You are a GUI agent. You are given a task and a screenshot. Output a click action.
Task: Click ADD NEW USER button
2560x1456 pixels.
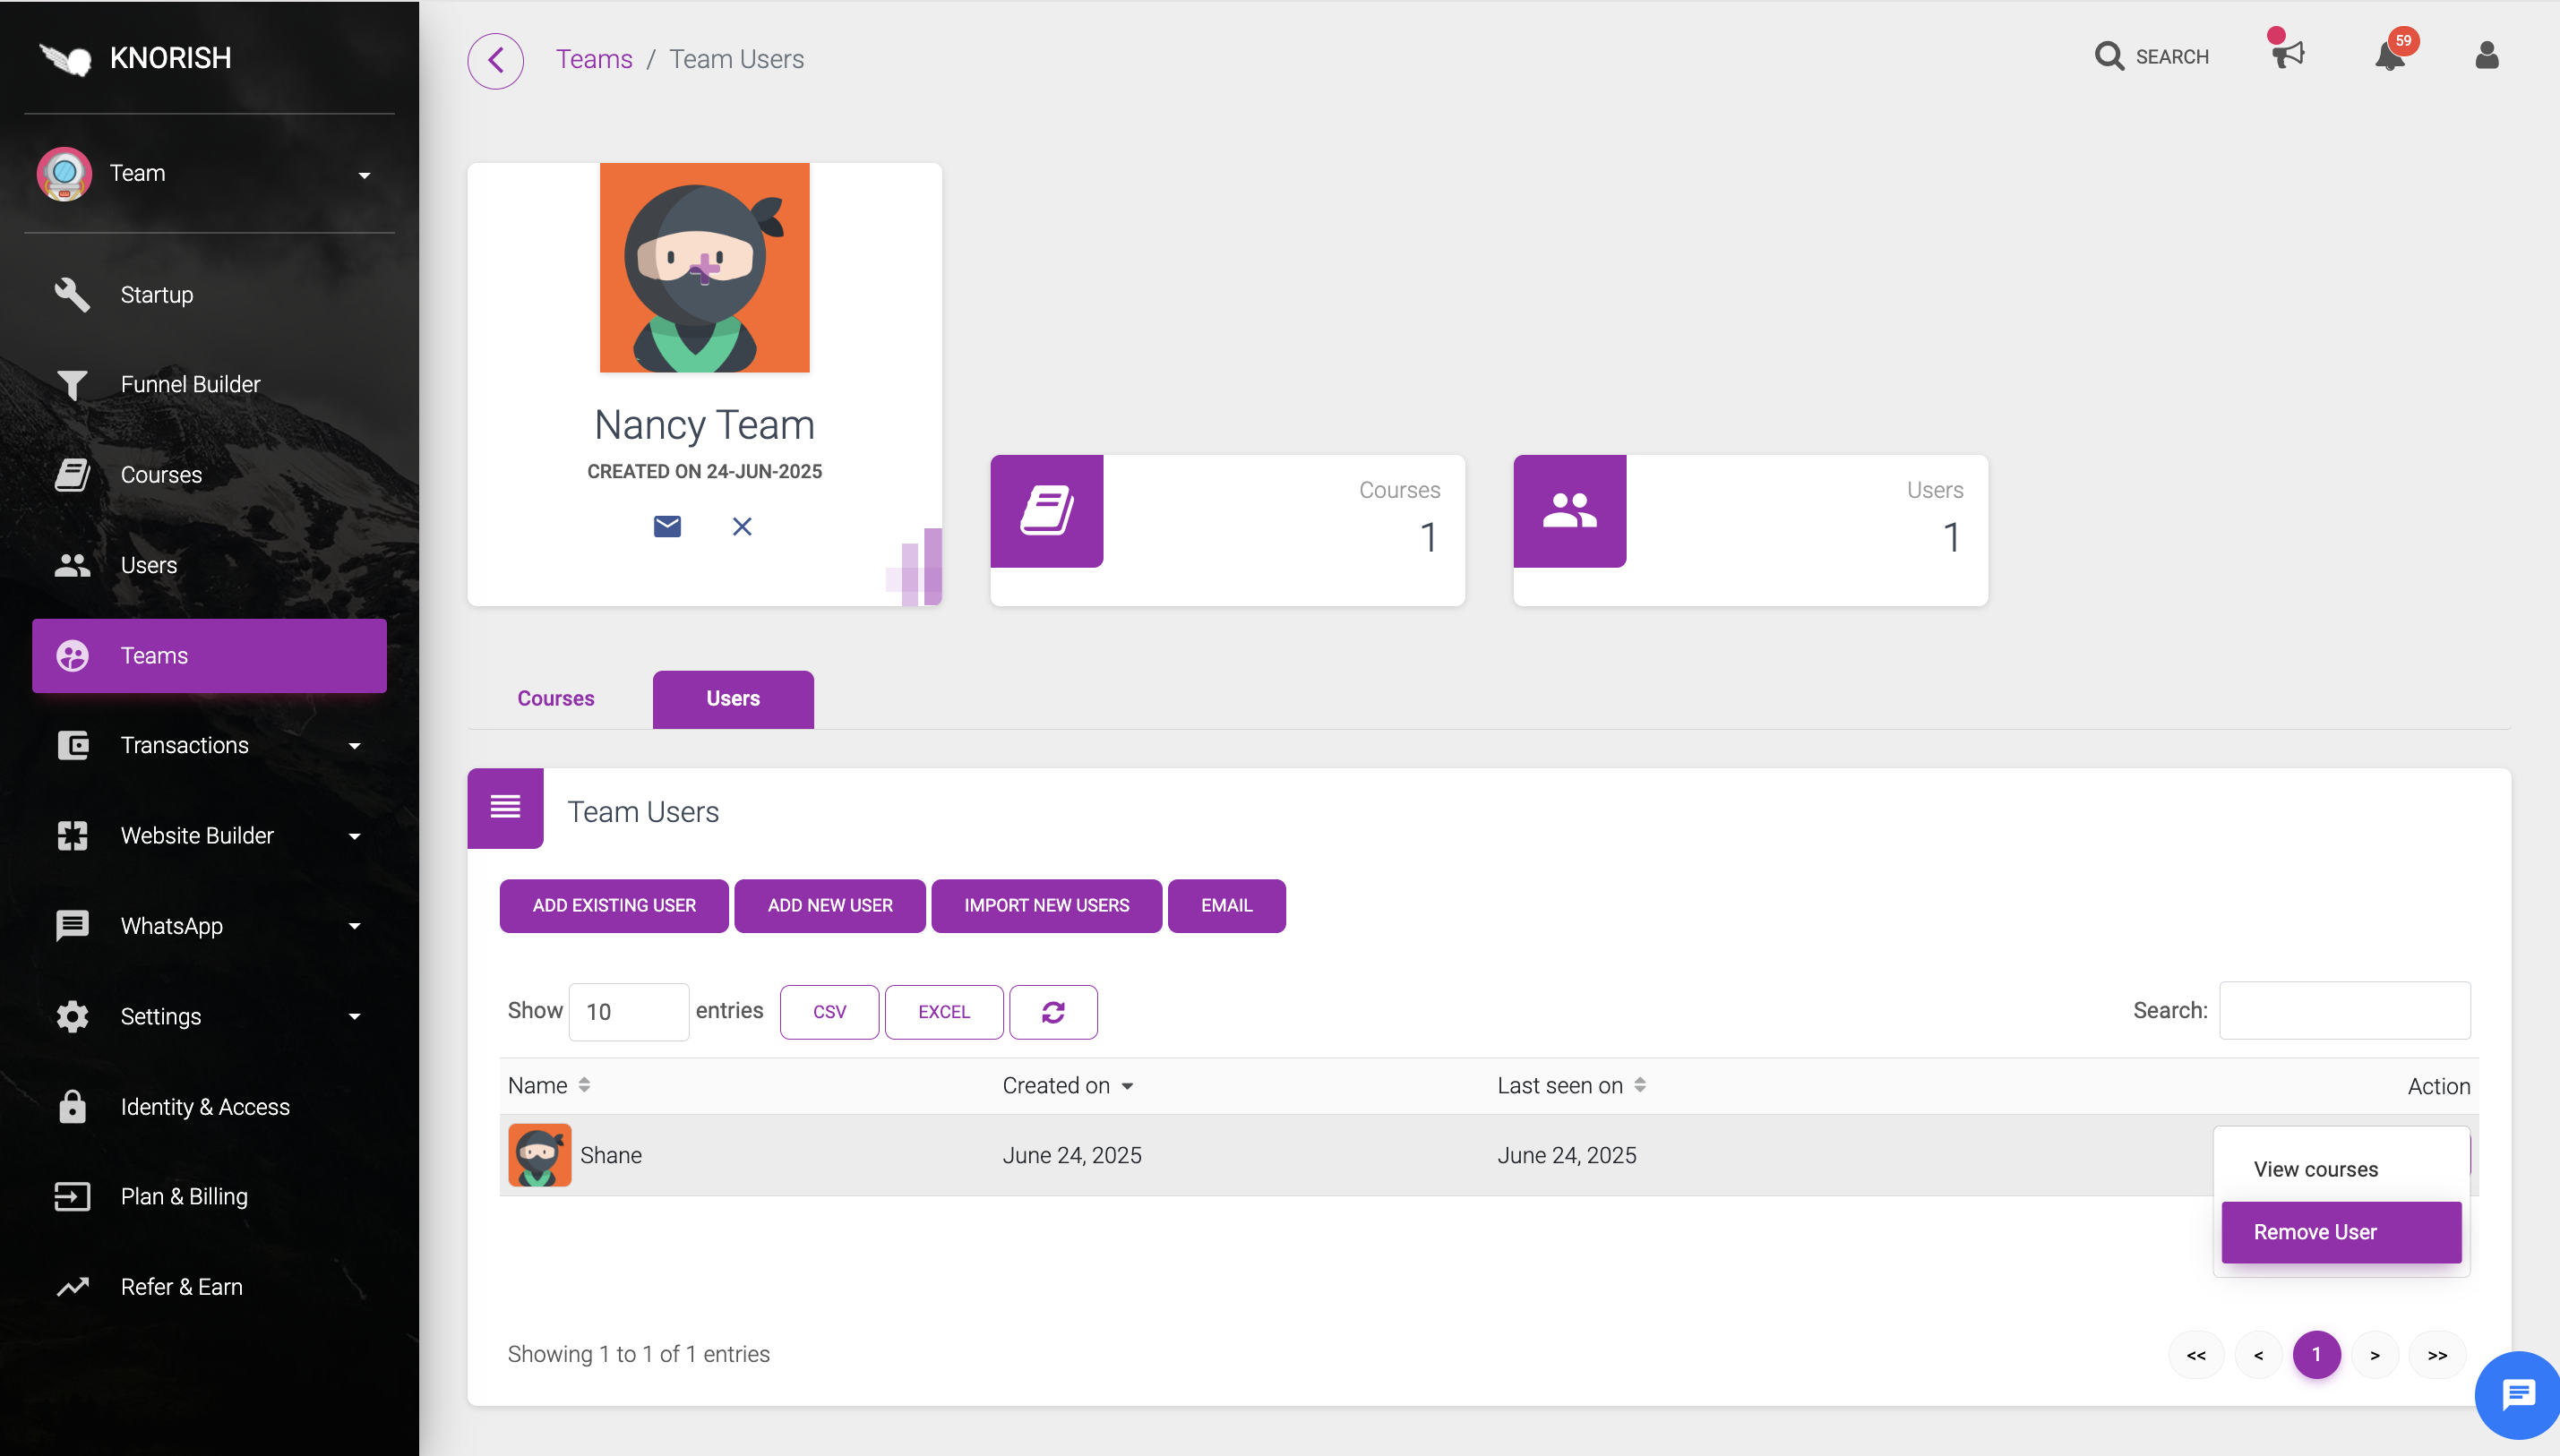(x=830, y=906)
